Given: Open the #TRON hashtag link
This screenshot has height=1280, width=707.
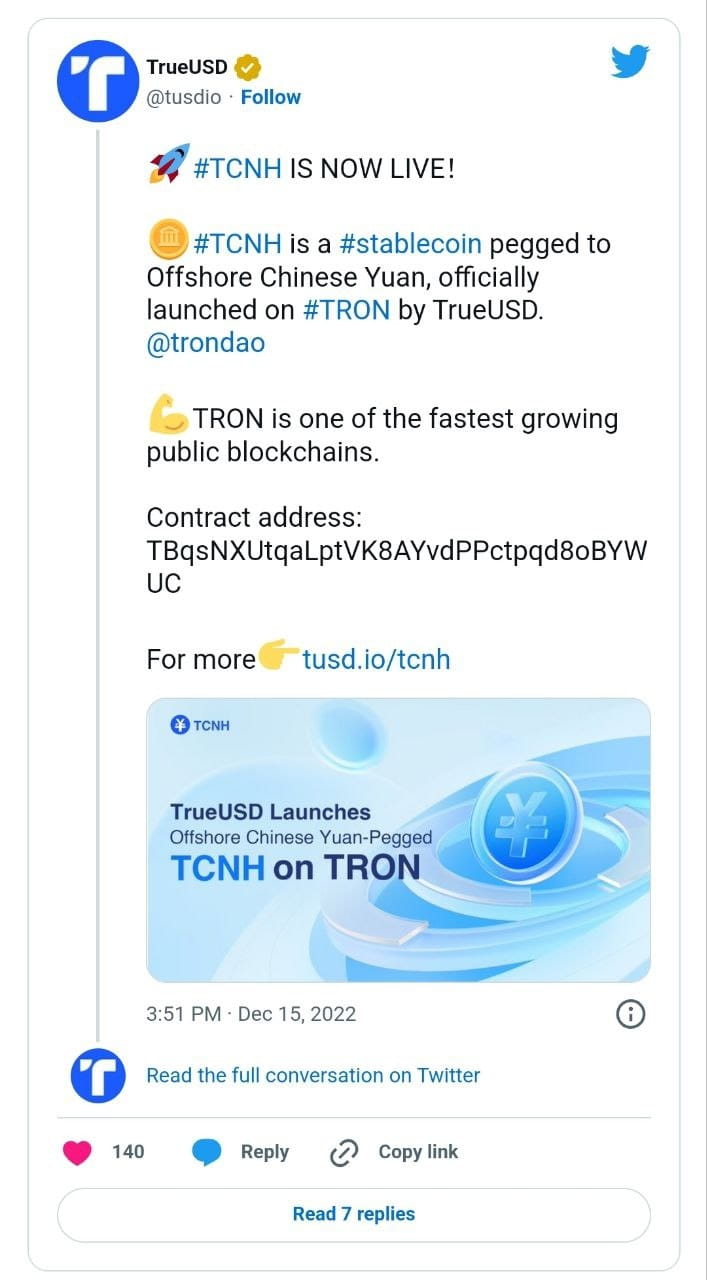Looking at the screenshot, I should click(x=346, y=310).
